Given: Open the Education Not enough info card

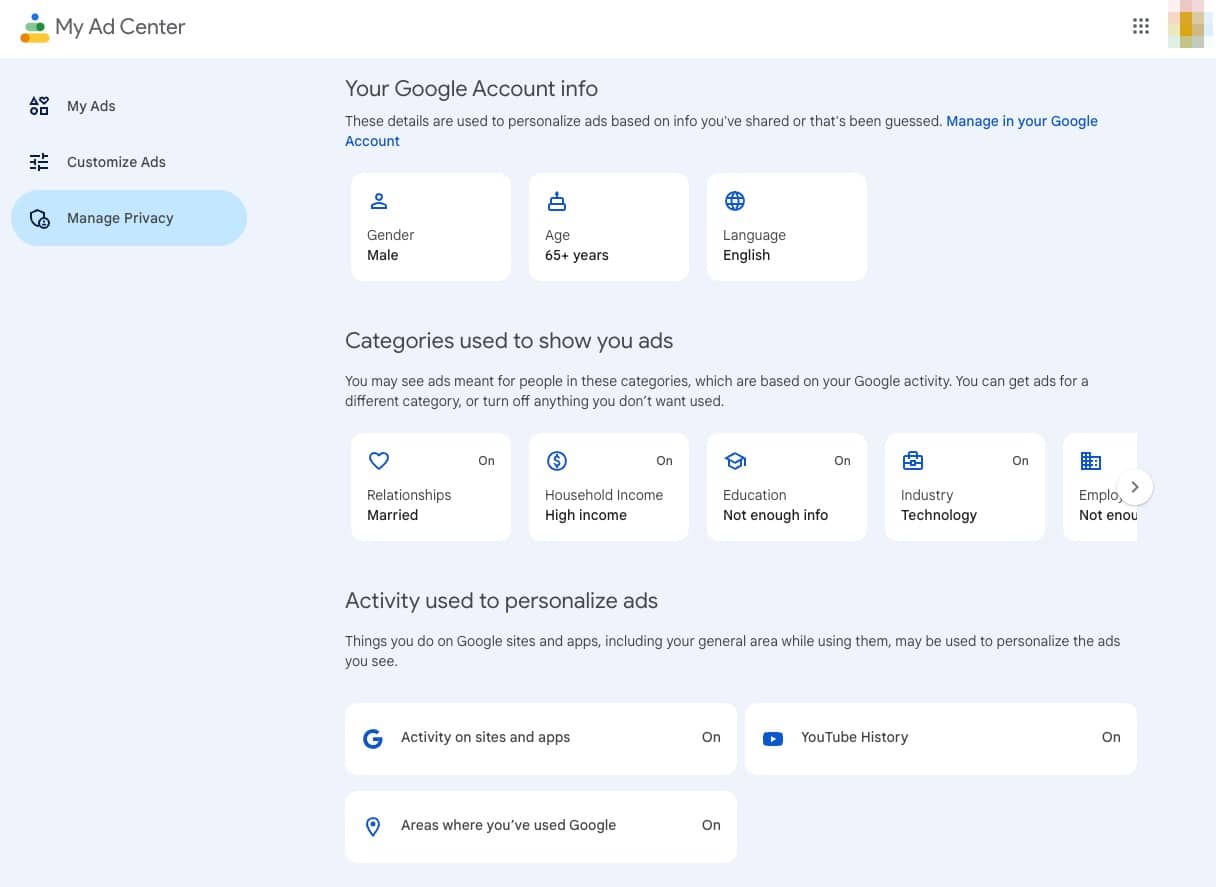Looking at the screenshot, I should [x=787, y=487].
